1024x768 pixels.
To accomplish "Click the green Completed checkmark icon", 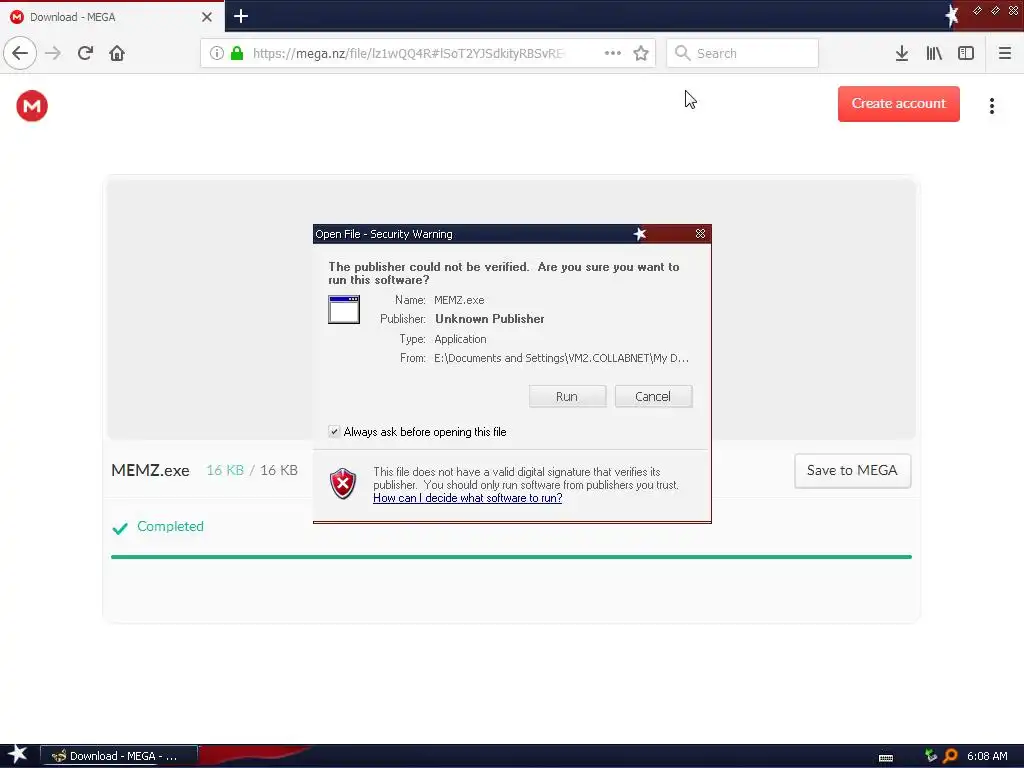I will [120, 528].
